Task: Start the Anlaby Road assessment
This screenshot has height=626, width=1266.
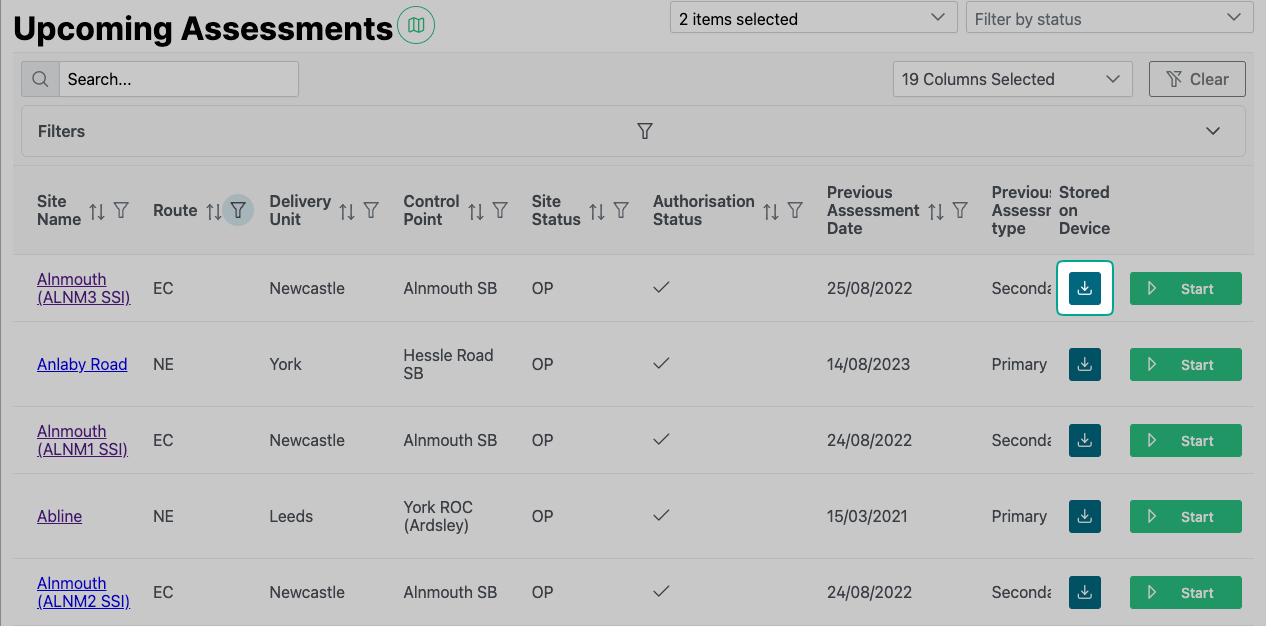Action: [x=1185, y=365]
